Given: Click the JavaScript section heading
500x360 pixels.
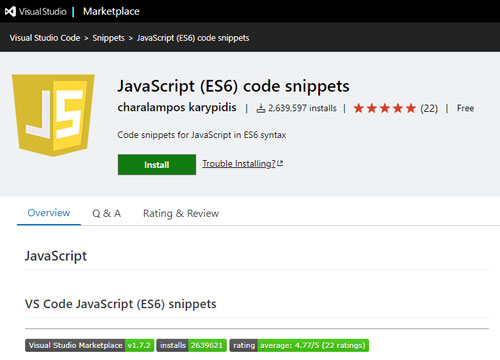Looking at the screenshot, I should pyautogui.click(x=56, y=256).
